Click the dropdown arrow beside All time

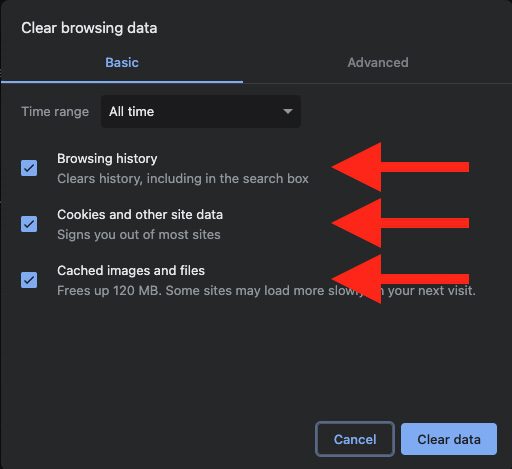287,111
